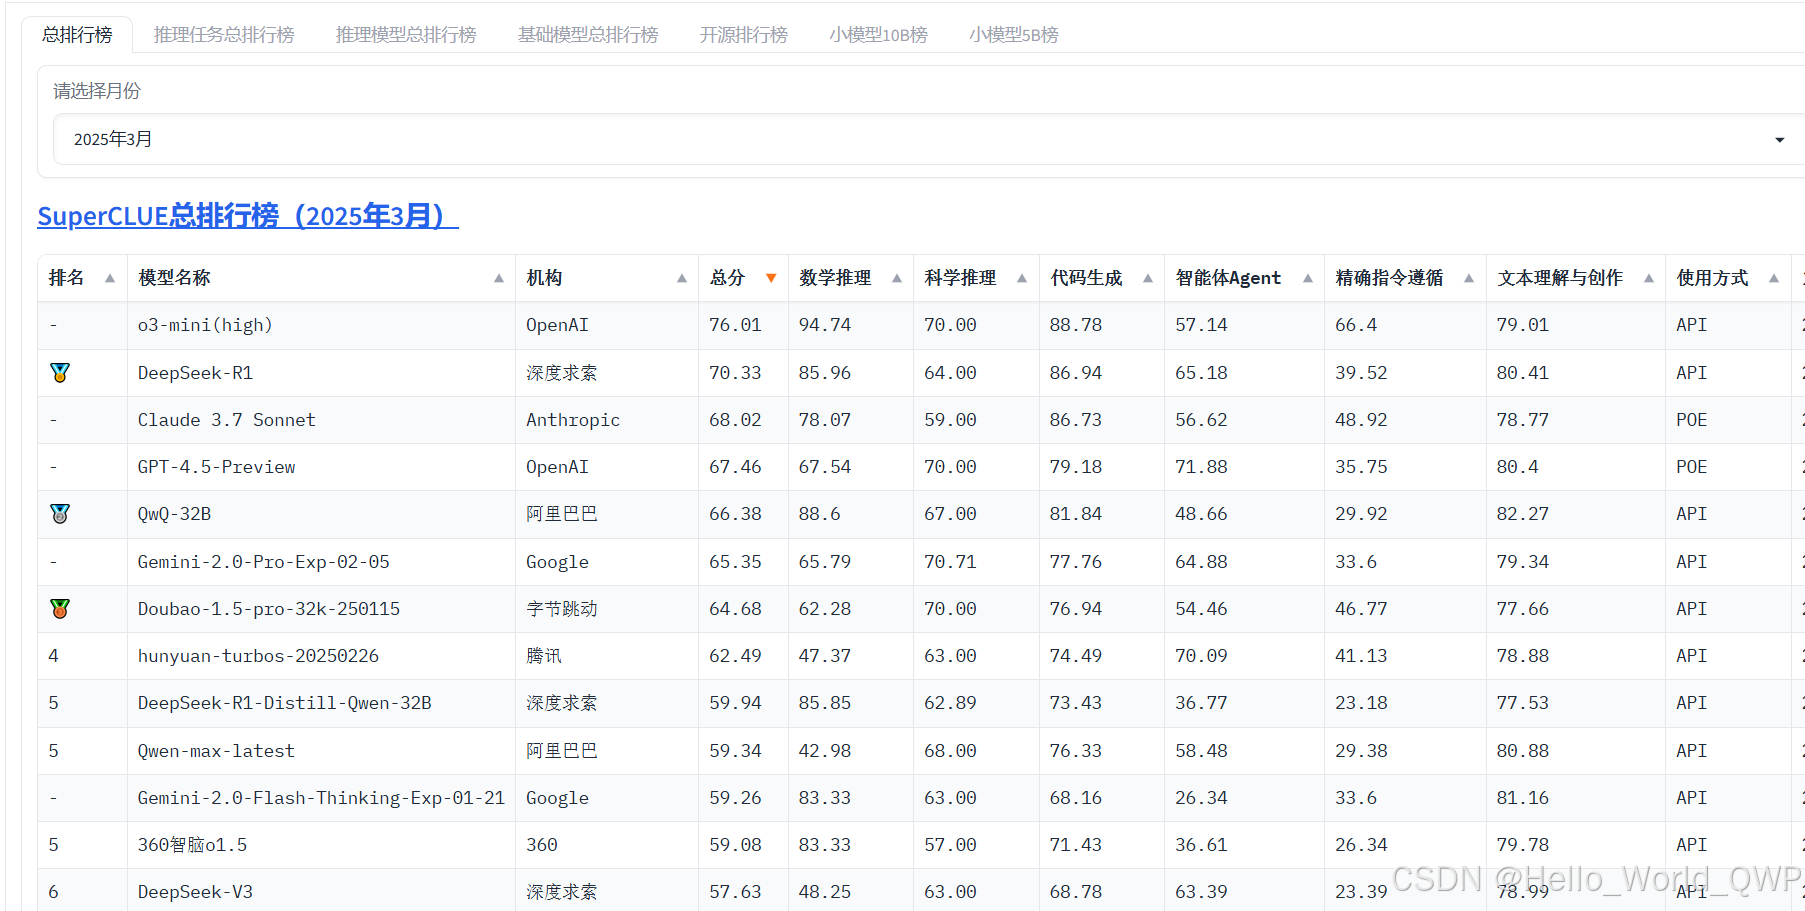Image resolution: width=1805 pixels, height=911 pixels.
Task: Select the QwQ-32B model cell
Action: 321,514
